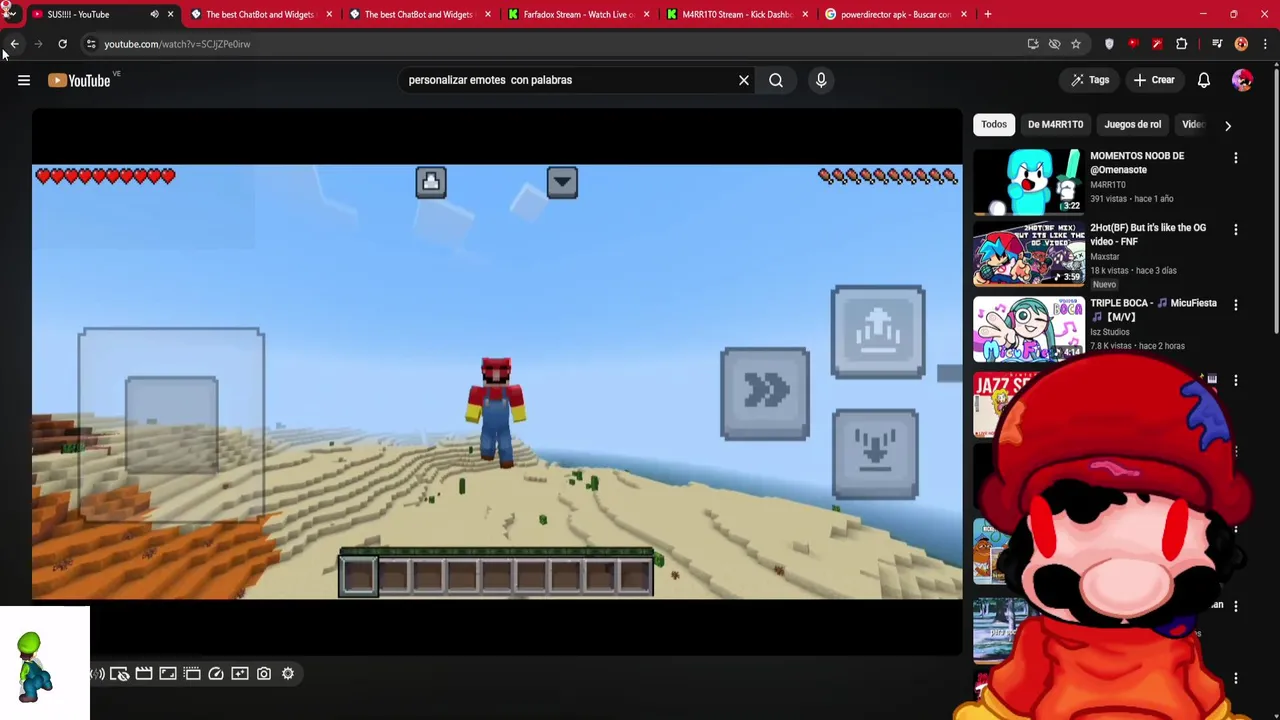
Task: Open the Maxstar channel link
Action: click(1105, 257)
